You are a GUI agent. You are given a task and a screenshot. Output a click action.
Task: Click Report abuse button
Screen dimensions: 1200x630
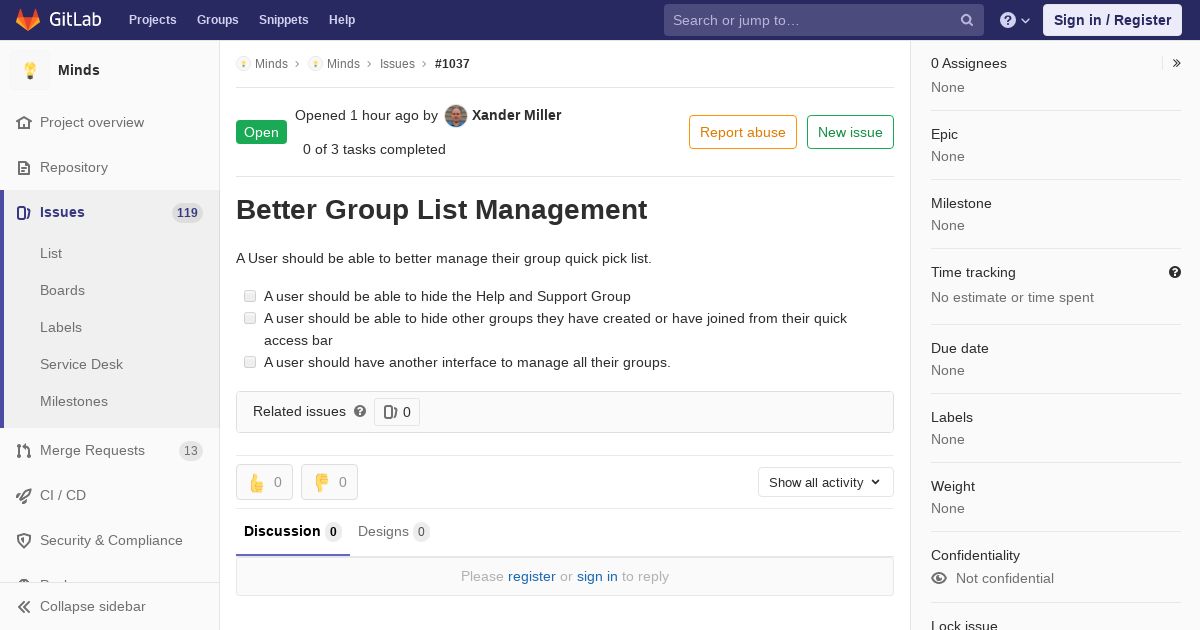coord(743,132)
